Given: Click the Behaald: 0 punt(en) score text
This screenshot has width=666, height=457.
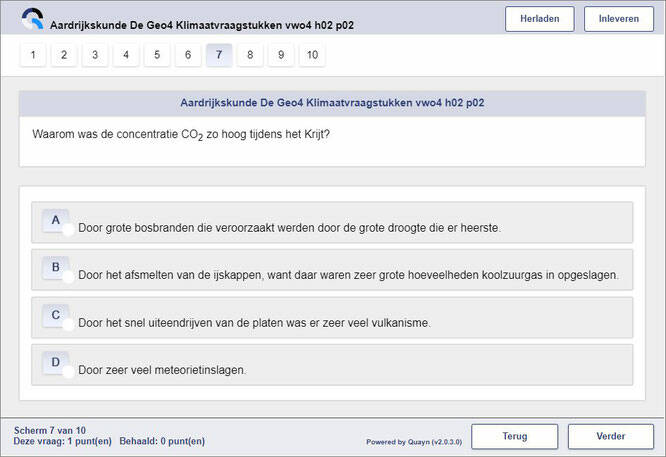Looking at the screenshot, I should (x=162, y=441).
